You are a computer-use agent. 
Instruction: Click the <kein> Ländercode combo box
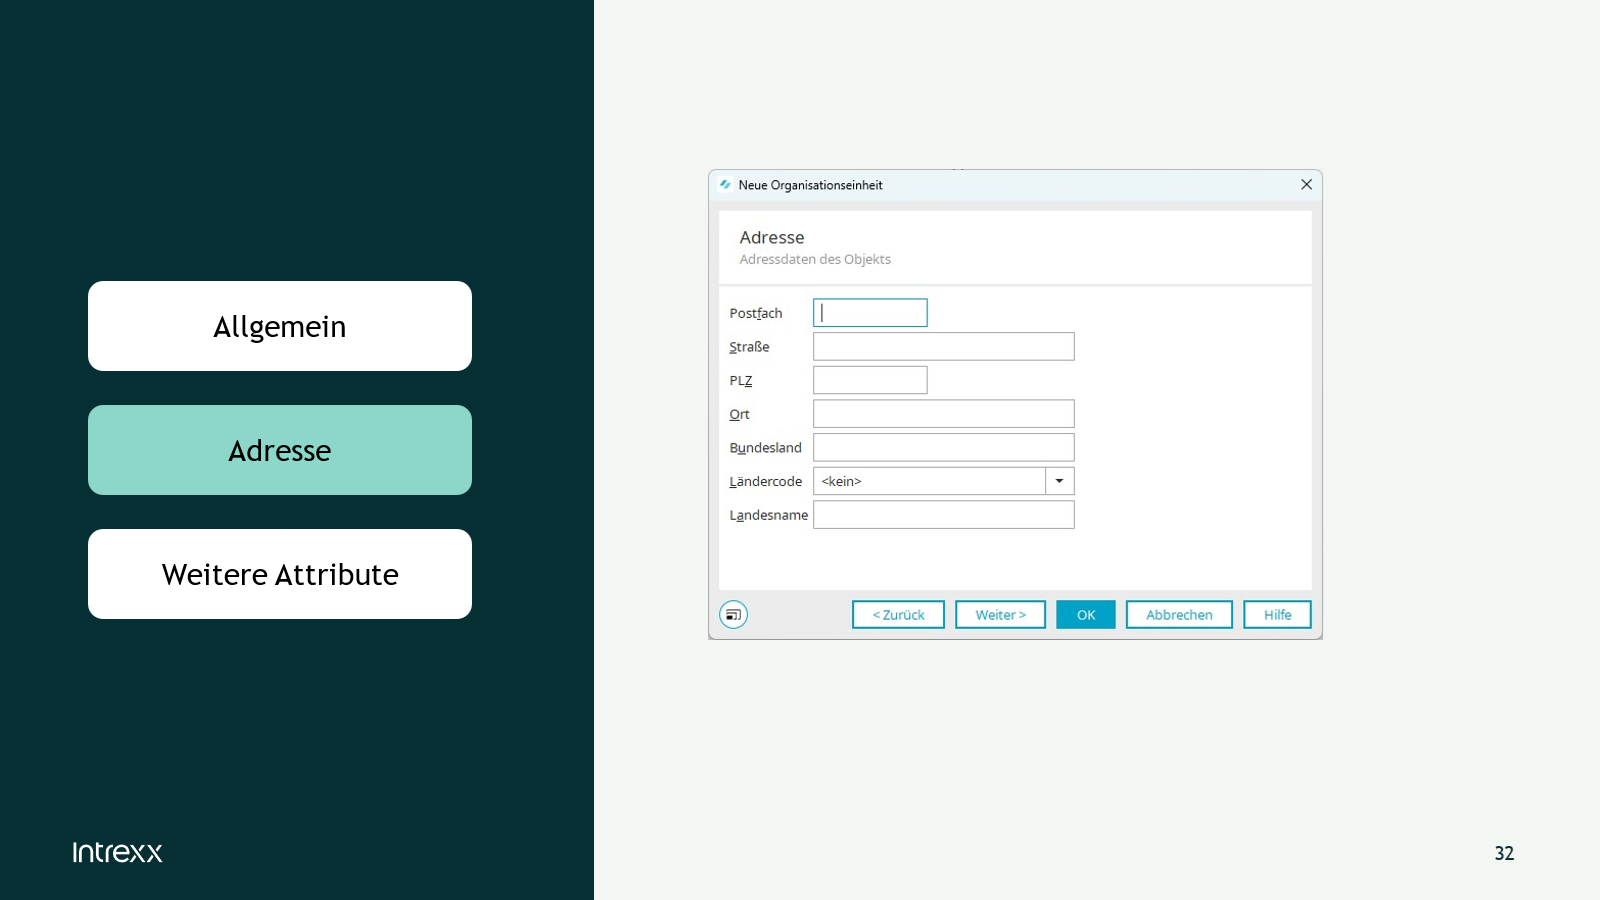929,481
